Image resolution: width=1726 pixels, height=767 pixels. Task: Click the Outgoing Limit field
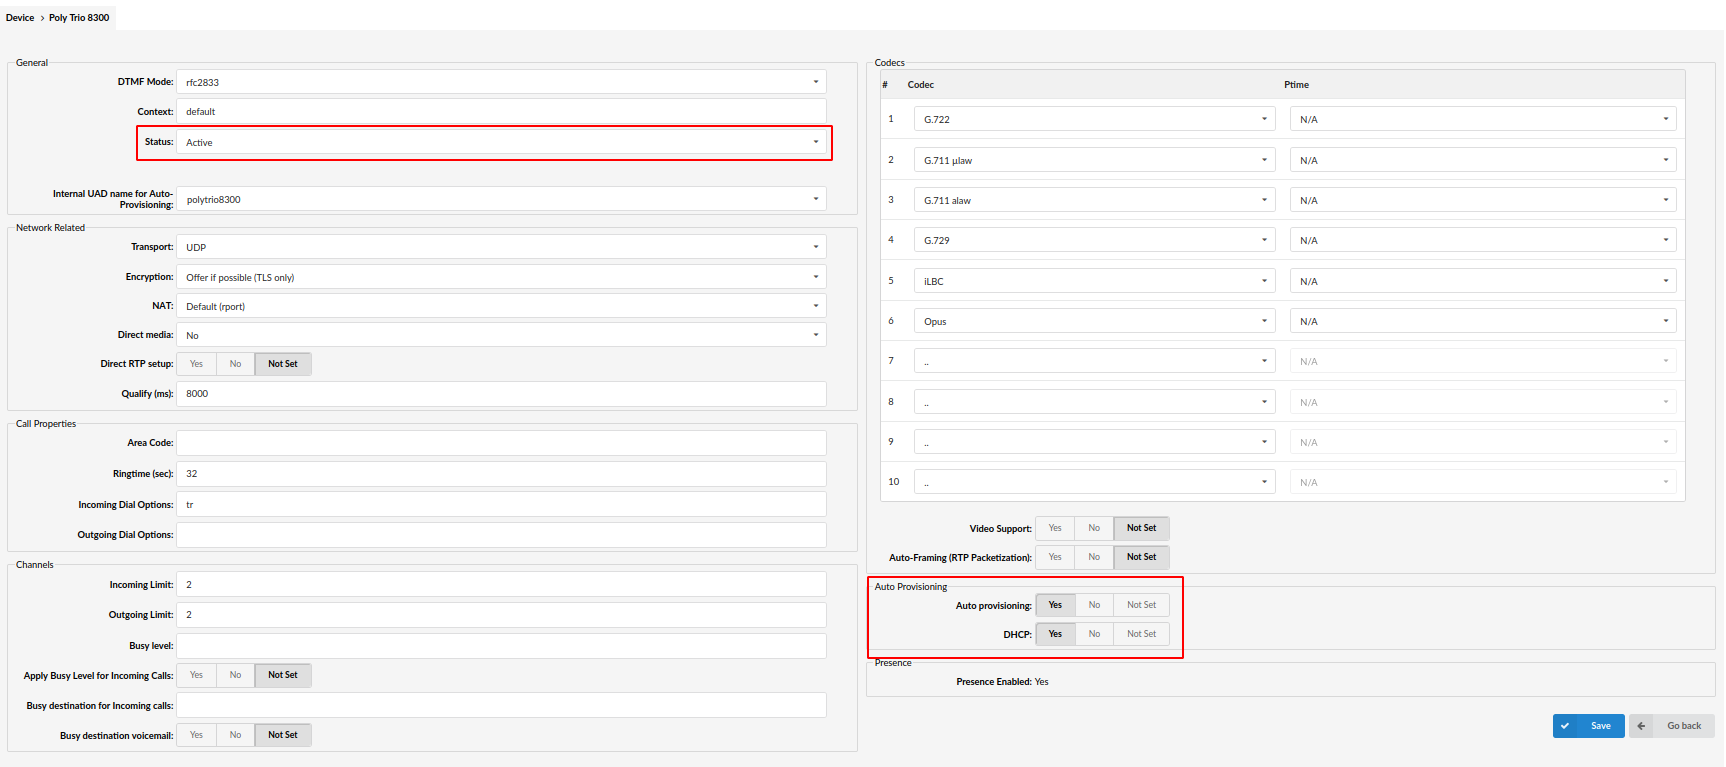[501, 615]
